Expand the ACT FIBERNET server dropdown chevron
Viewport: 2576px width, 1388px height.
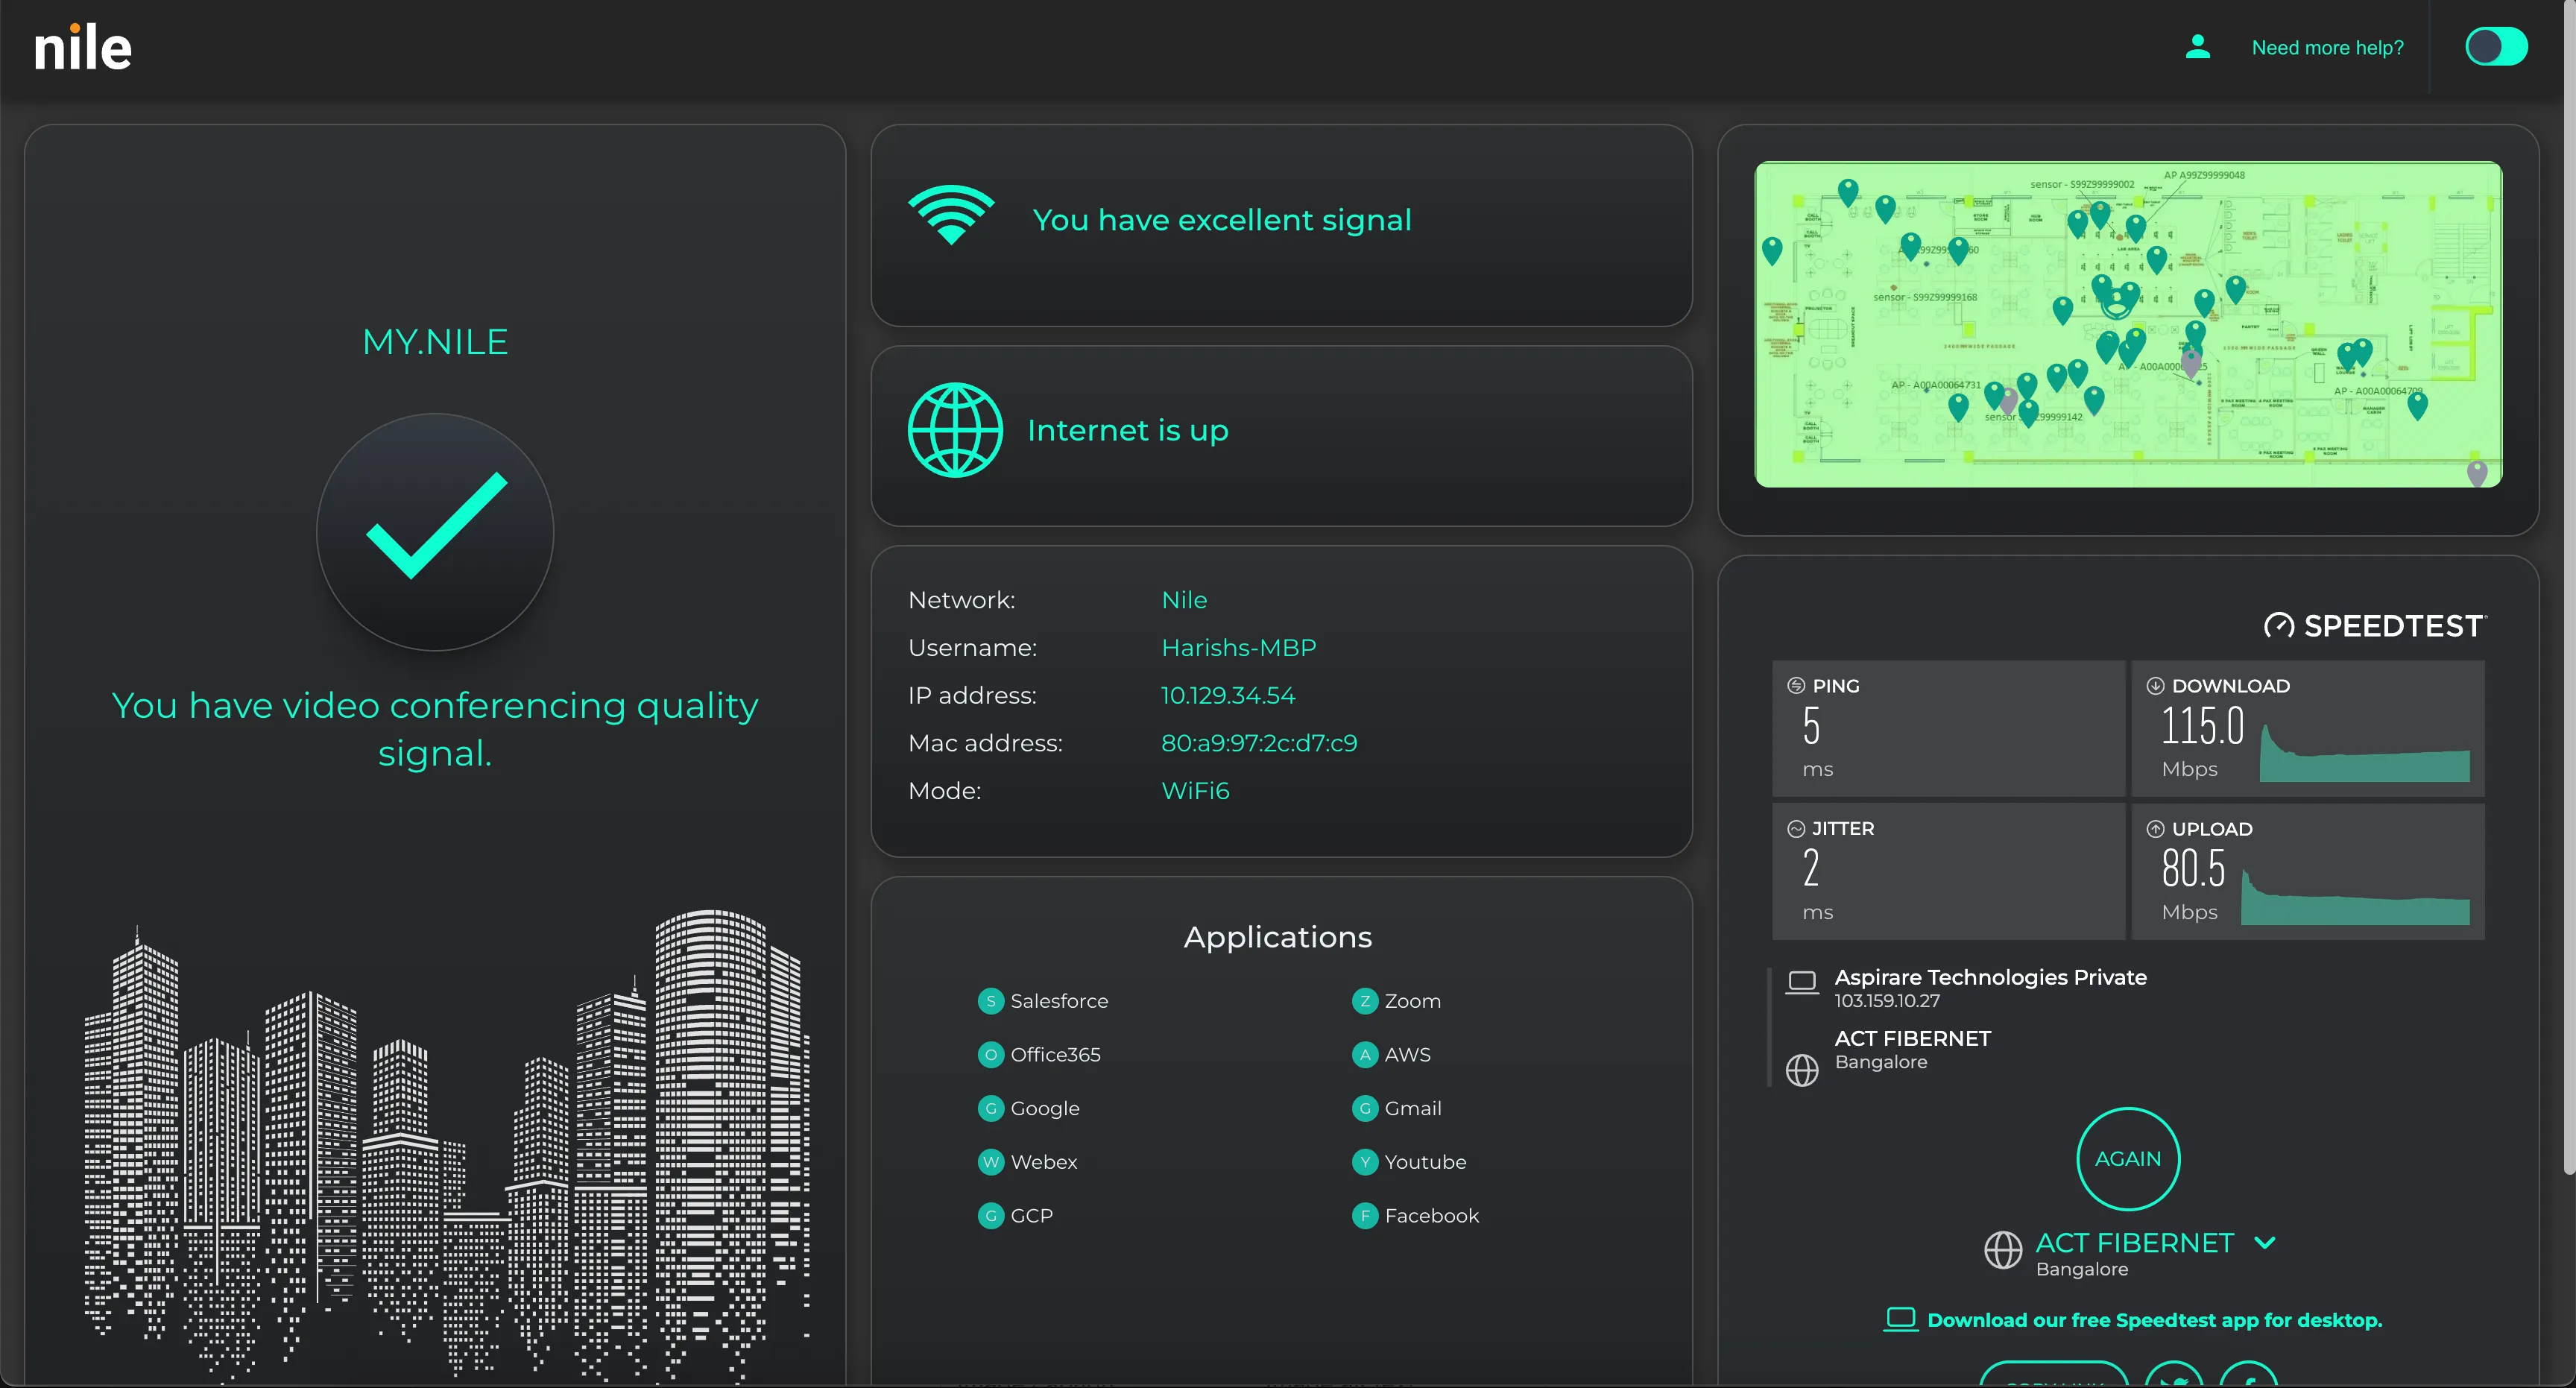click(x=2265, y=1243)
